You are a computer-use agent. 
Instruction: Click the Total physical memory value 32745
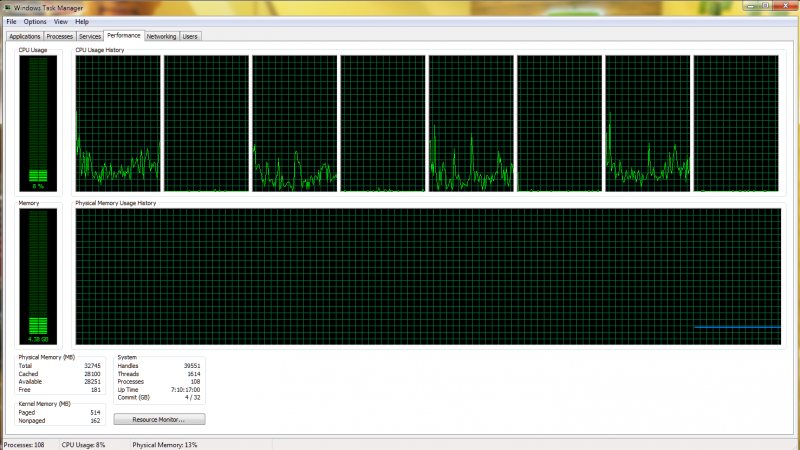(x=92, y=366)
